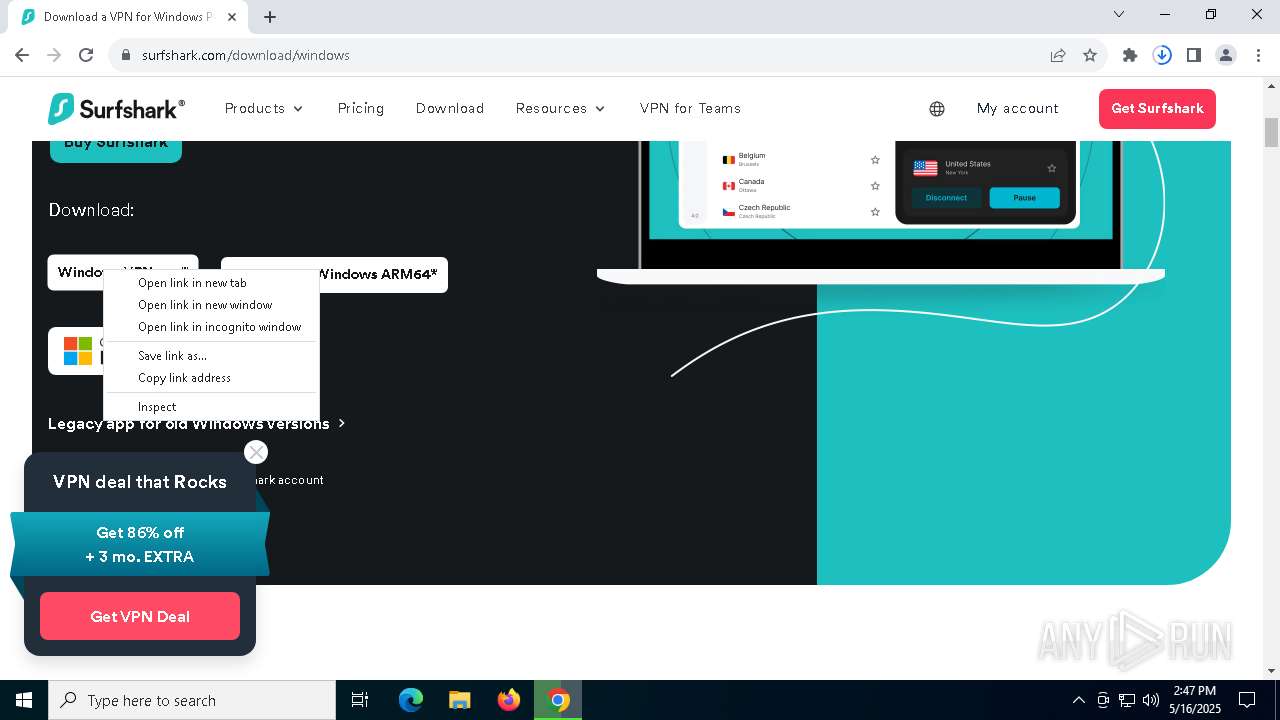This screenshot has height=720, width=1280.
Task: Launch Microsoft Edge from the taskbar
Action: pos(411,700)
